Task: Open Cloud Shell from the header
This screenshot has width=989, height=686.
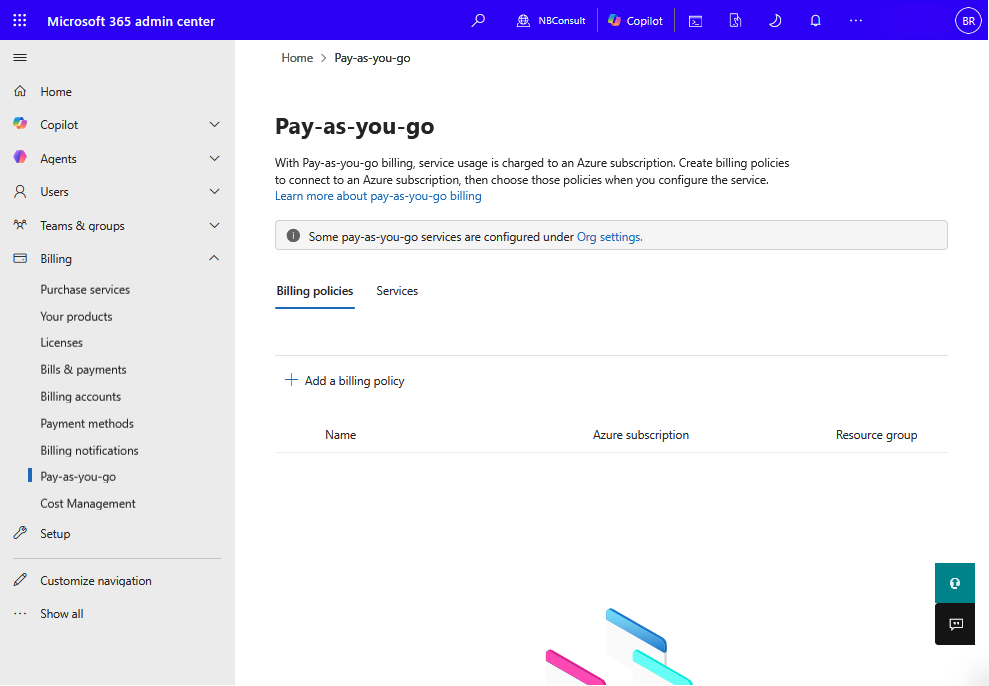Action: point(695,20)
